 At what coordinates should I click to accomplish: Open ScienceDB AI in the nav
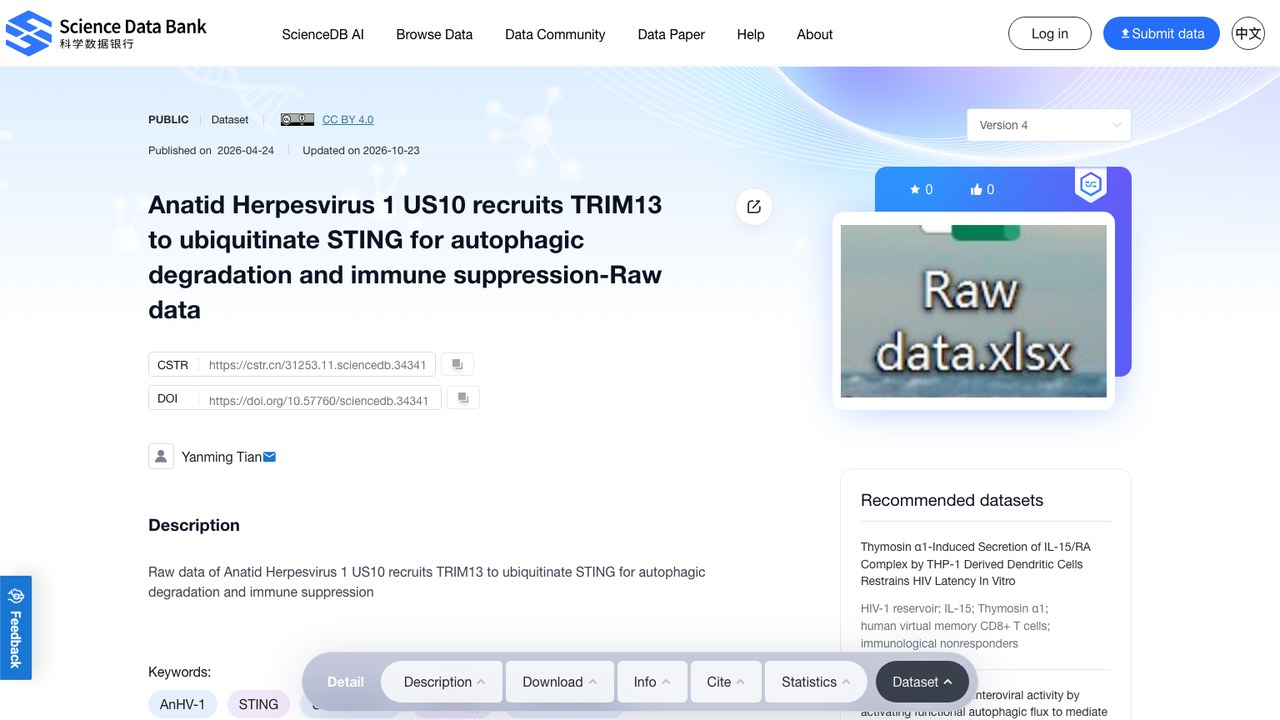pos(323,34)
